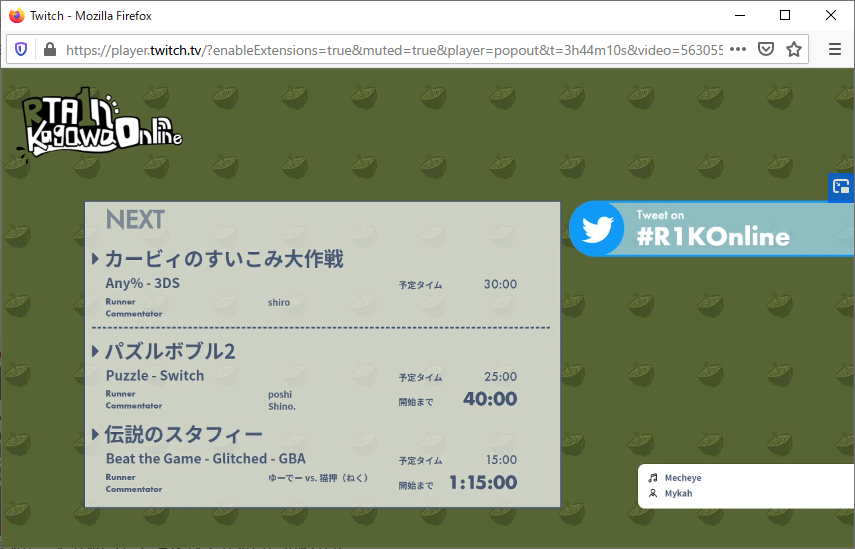Click runner name poshi
The width and height of the screenshot is (855, 549).
click(x=280, y=395)
